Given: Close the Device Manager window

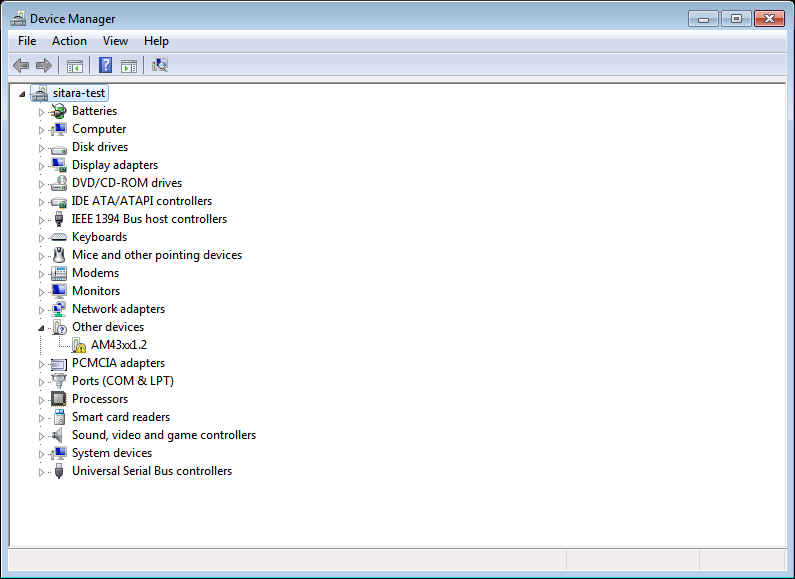Looking at the screenshot, I should (x=769, y=19).
